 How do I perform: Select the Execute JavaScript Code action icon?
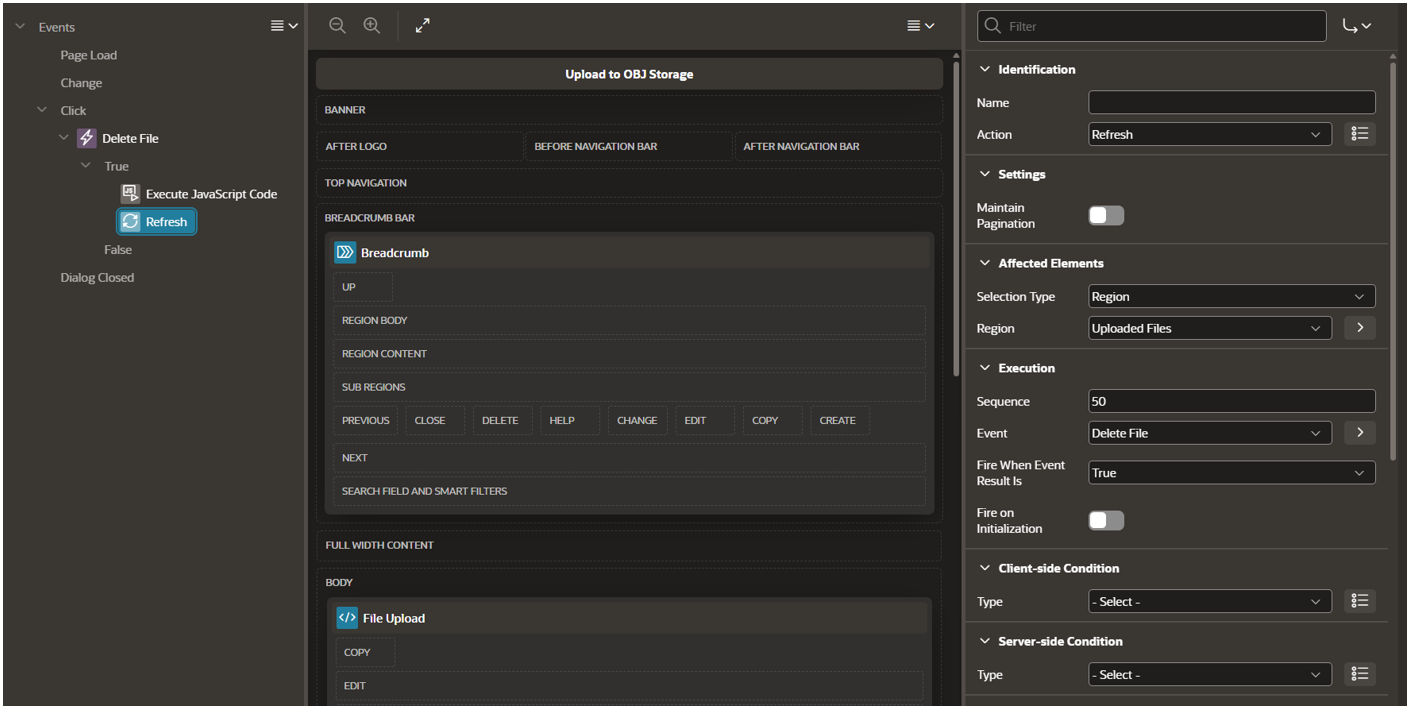click(x=130, y=194)
